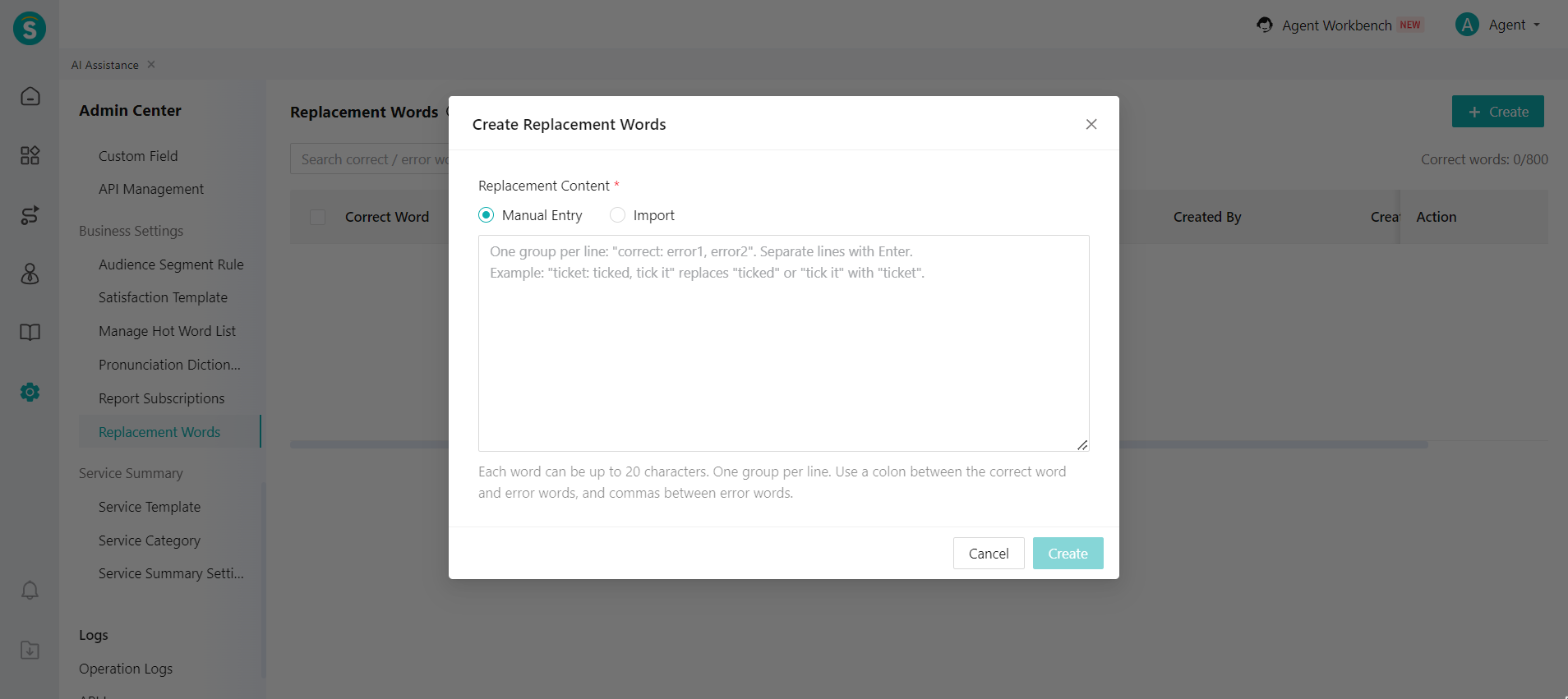Switch to the AI Assistance tab

(105, 64)
